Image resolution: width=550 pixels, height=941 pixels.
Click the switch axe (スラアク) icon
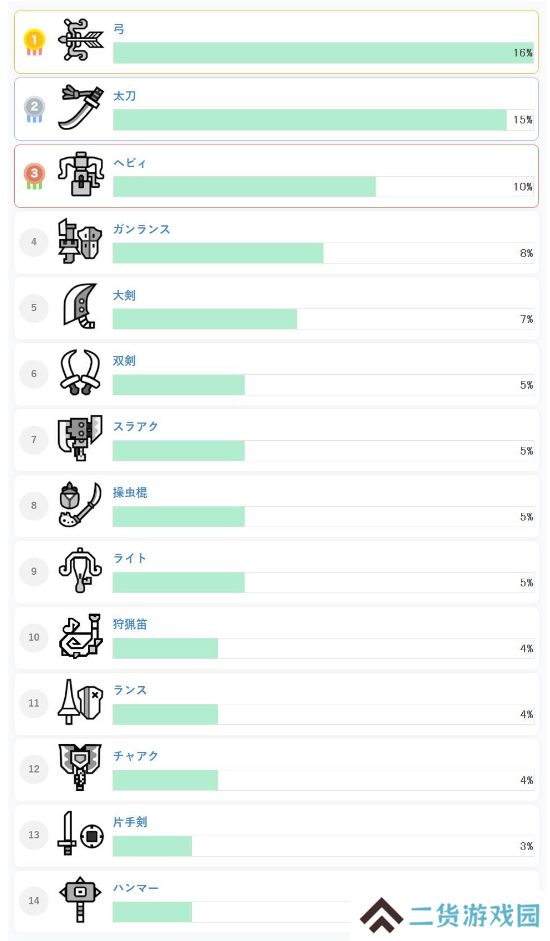coord(80,438)
